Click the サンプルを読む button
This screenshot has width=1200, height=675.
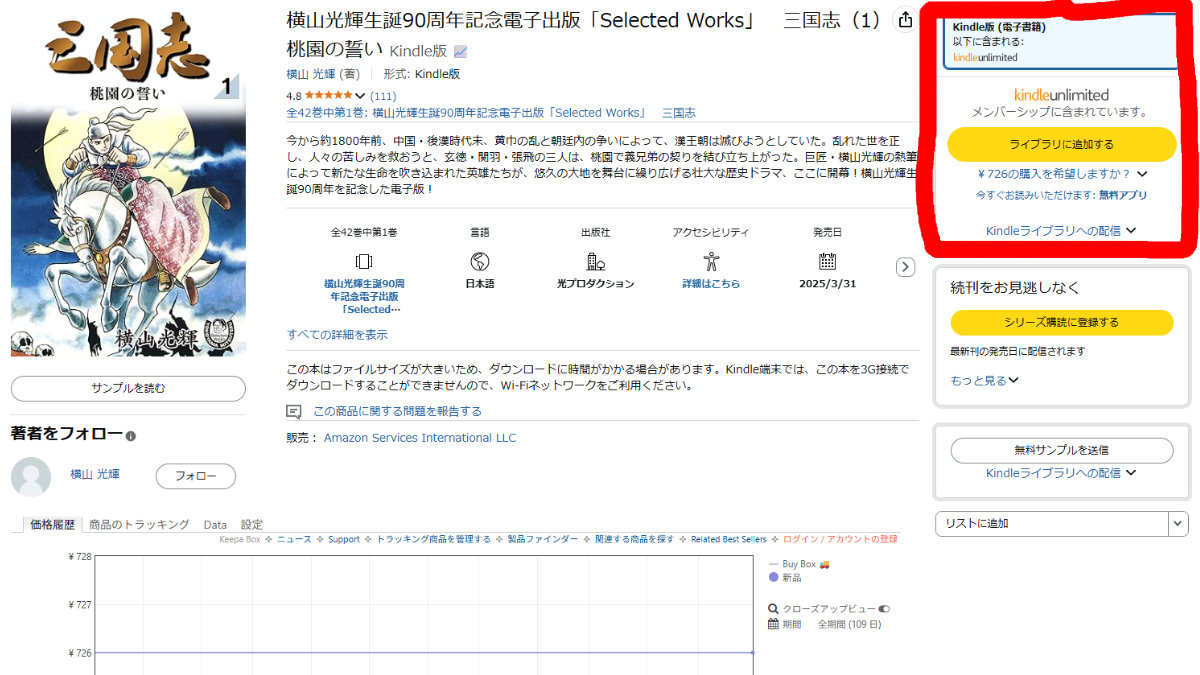(x=128, y=388)
